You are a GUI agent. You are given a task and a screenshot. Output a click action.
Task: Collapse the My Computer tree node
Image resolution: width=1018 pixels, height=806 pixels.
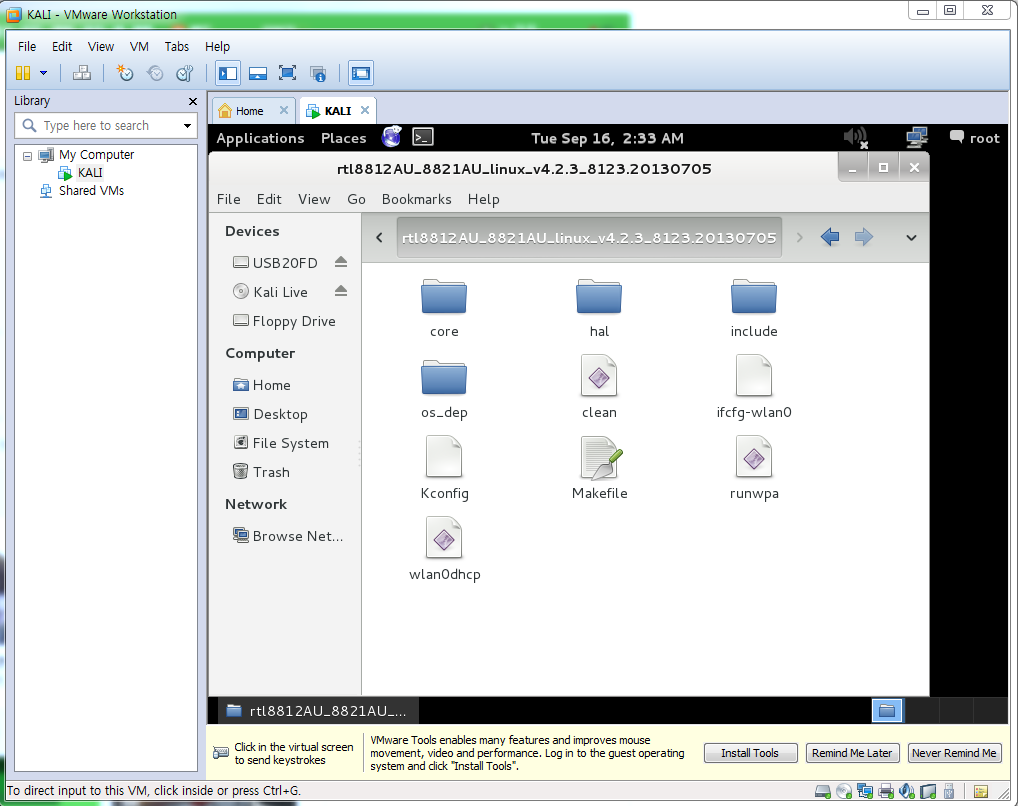27,156
